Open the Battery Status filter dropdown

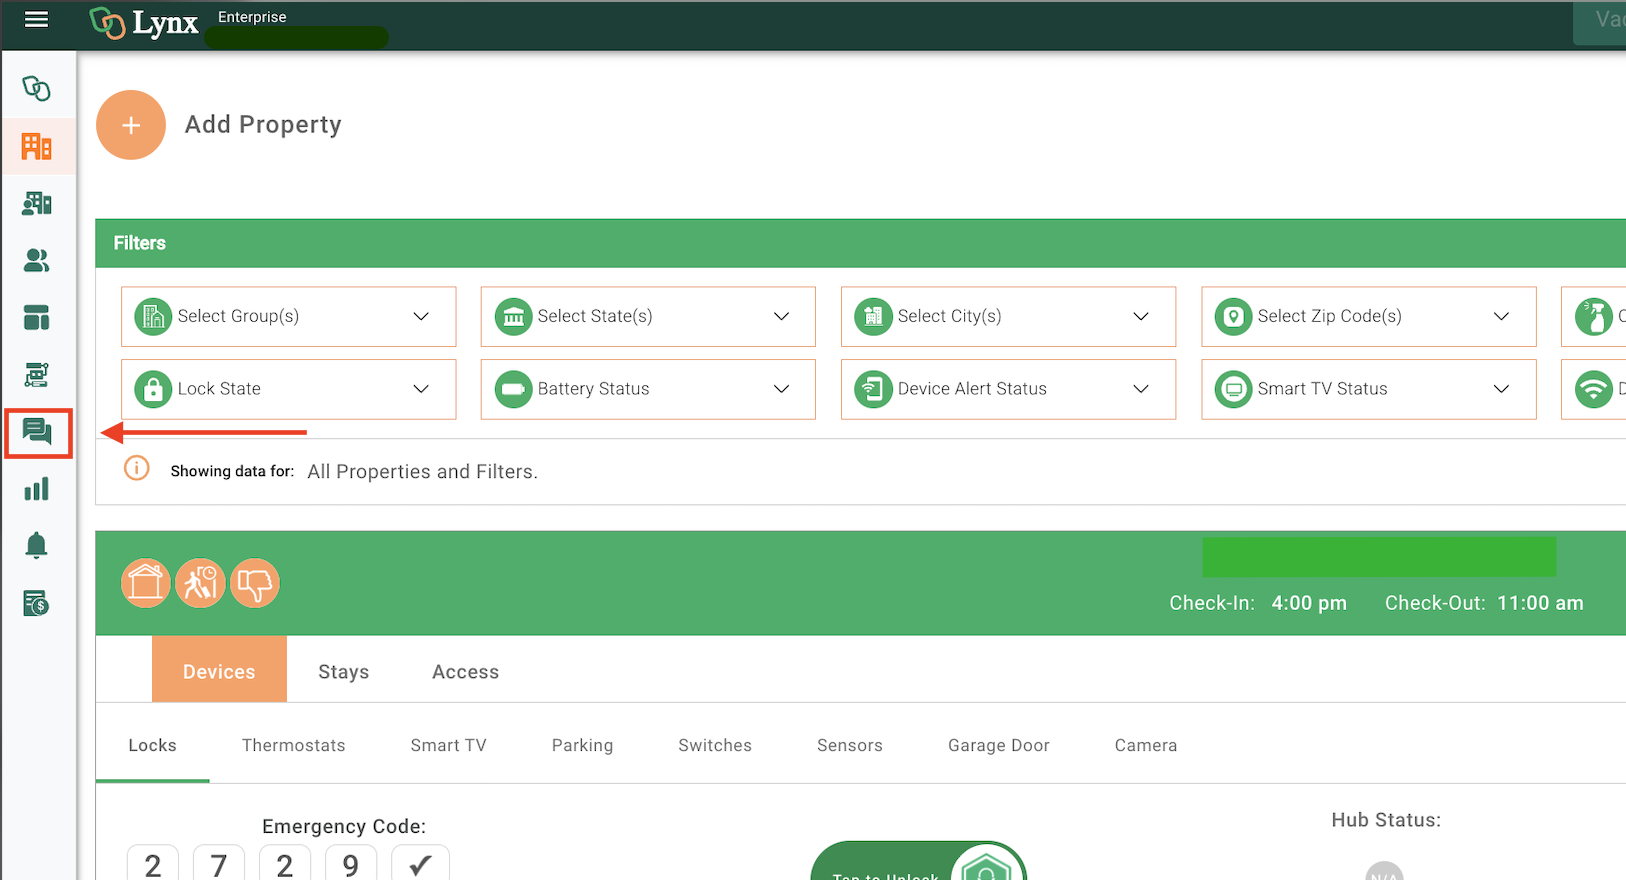point(648,389)
